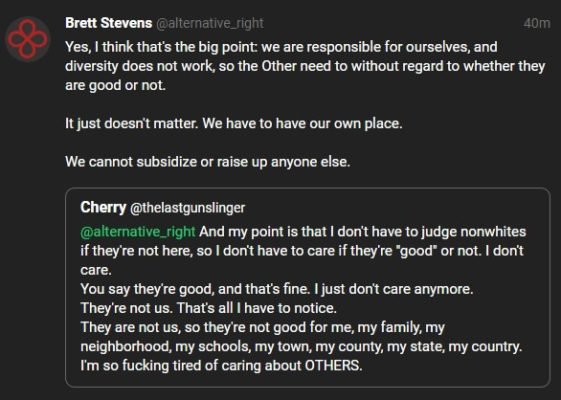Click quoted line "They're not us. That's all"
This screenshot has height=400, width=561.
[208, 308]
